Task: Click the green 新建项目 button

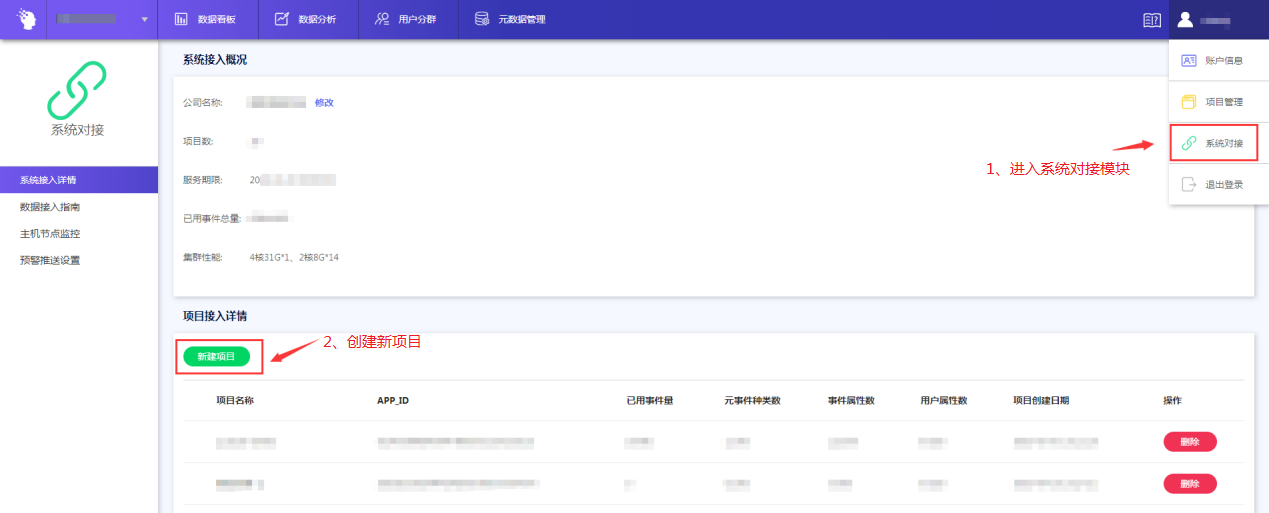Action: tap(216, 357)
